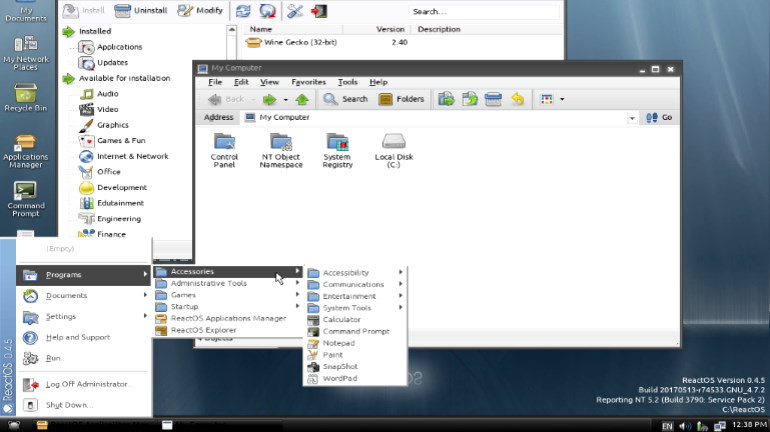Viewport: 770px width, 432px height.
Task: Open NT Object Namespace folder icon
Action: [x=281, y=150]
